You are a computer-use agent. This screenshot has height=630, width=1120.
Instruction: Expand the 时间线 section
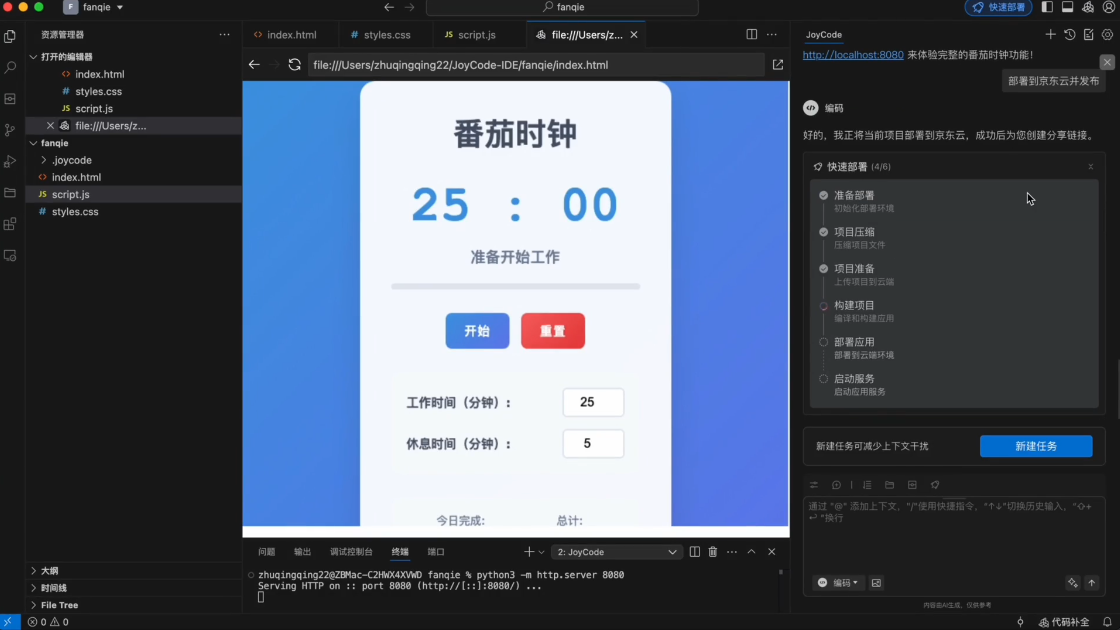[x=34, y=588]
